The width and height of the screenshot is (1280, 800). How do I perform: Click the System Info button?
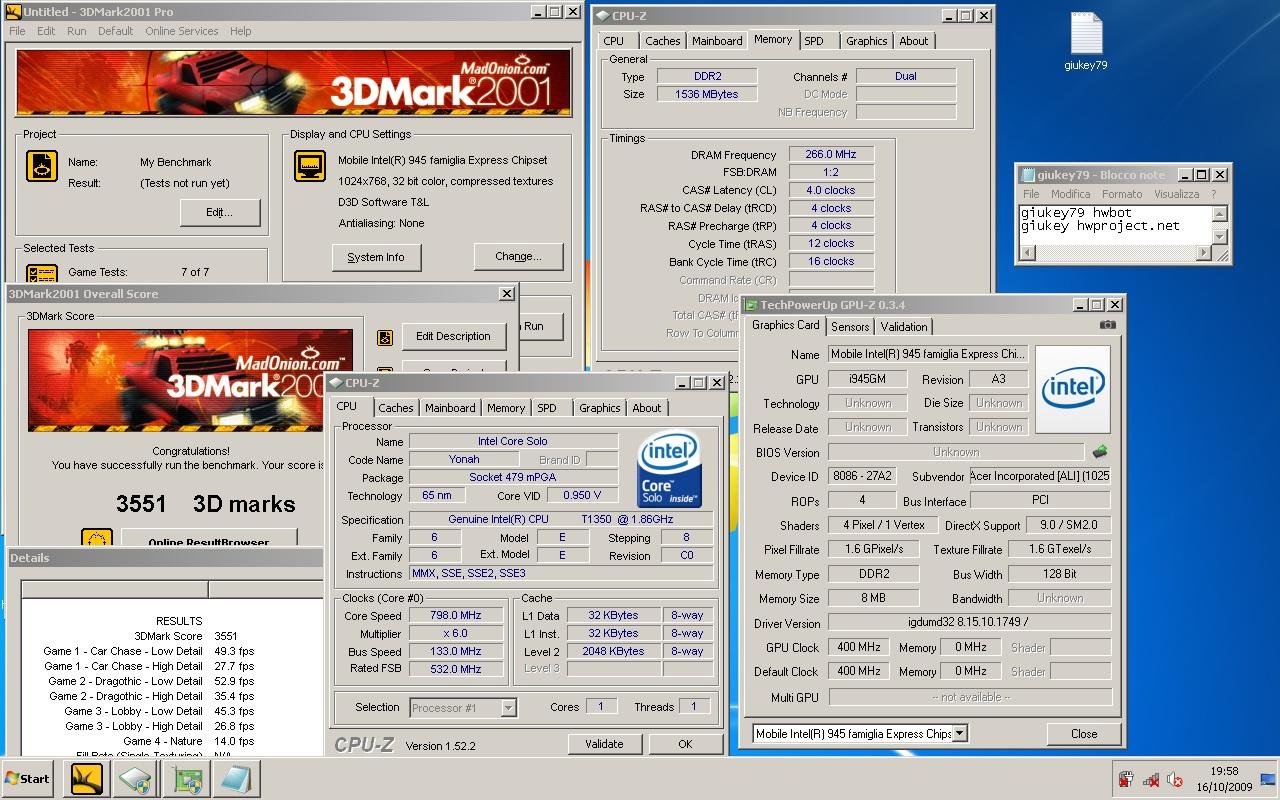click(376, 257)
